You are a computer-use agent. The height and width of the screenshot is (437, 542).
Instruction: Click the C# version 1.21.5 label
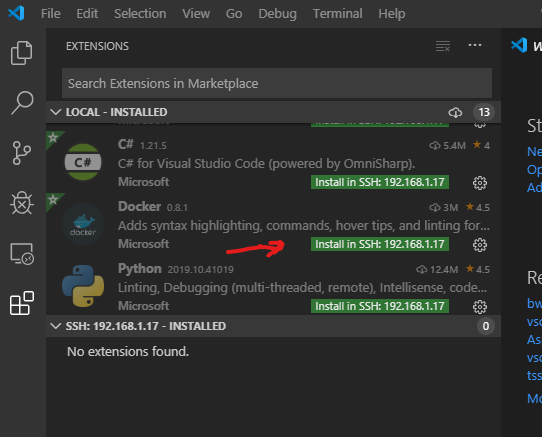(x=153, y=146)
